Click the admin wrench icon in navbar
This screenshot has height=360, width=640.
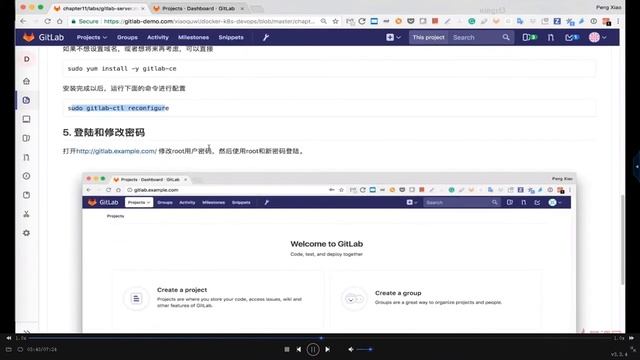pyautogui.click(x=266, y=37)
